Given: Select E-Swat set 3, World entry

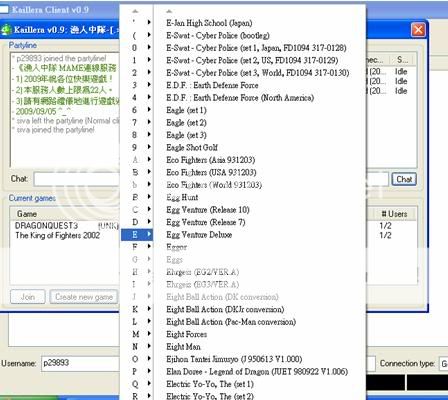Looking at the screenshot, I should pyautogui.click(x=258, y=73).
